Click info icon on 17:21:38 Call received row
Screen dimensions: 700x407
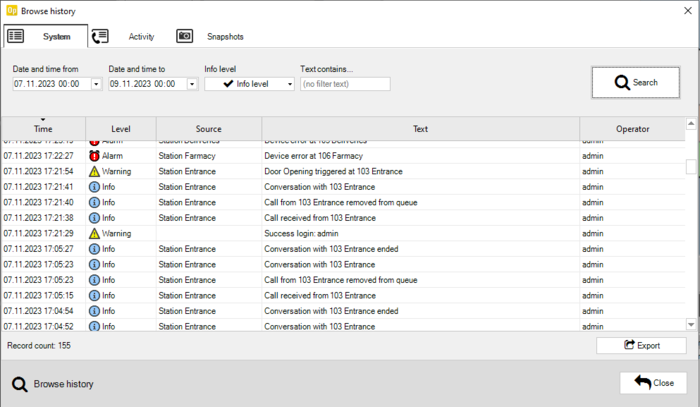[95, 218]
